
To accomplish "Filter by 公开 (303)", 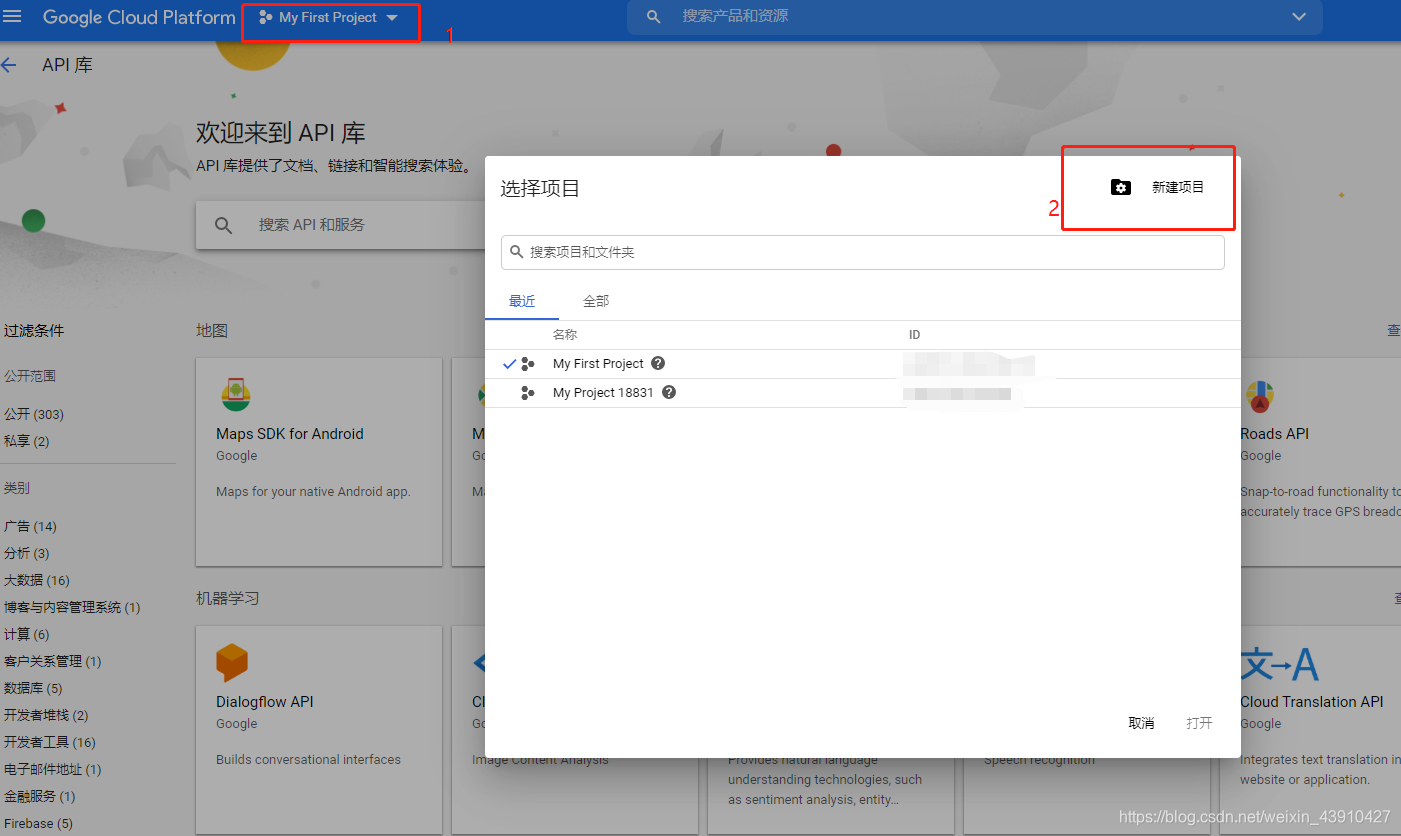I will click(34, 414).
